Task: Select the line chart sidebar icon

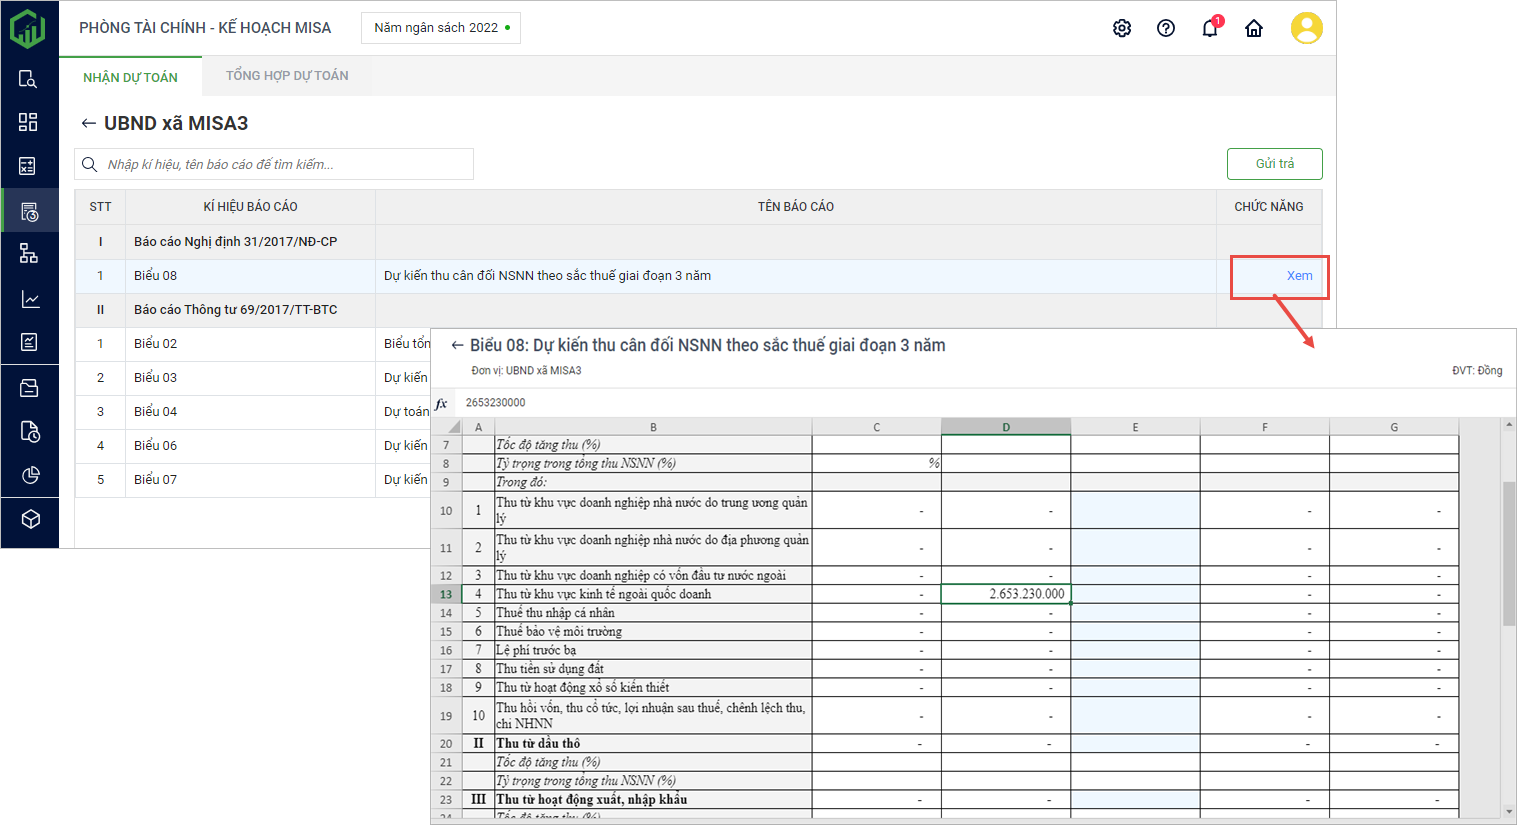Action: coord(30,299)
